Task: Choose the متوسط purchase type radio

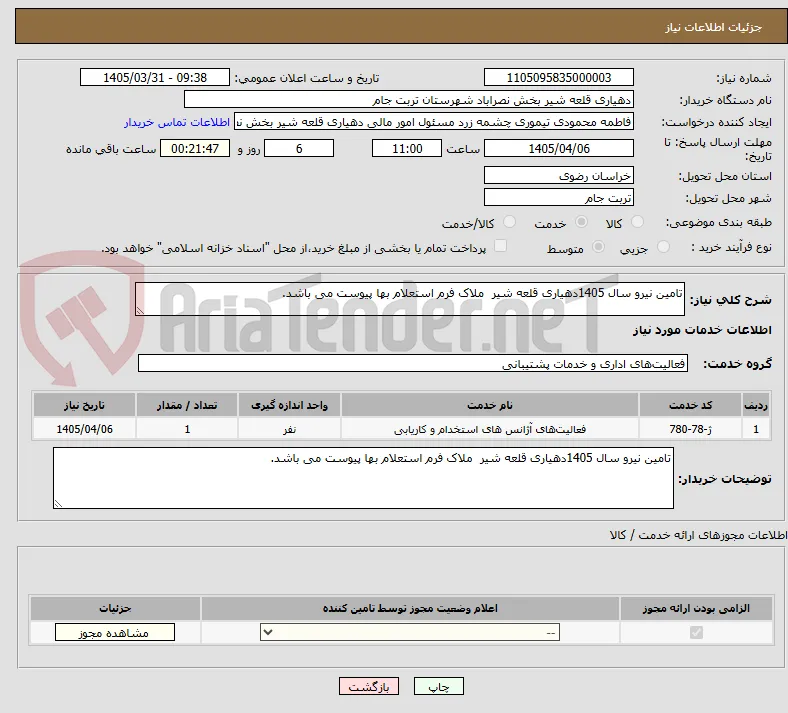Action: (599, 247)
